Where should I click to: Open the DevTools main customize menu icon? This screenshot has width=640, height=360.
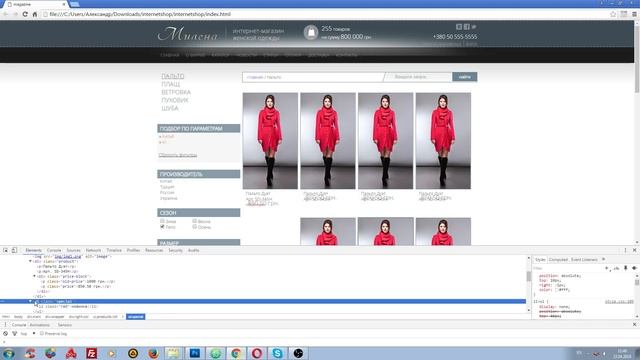pyautogui.click(x=625, y=250)
